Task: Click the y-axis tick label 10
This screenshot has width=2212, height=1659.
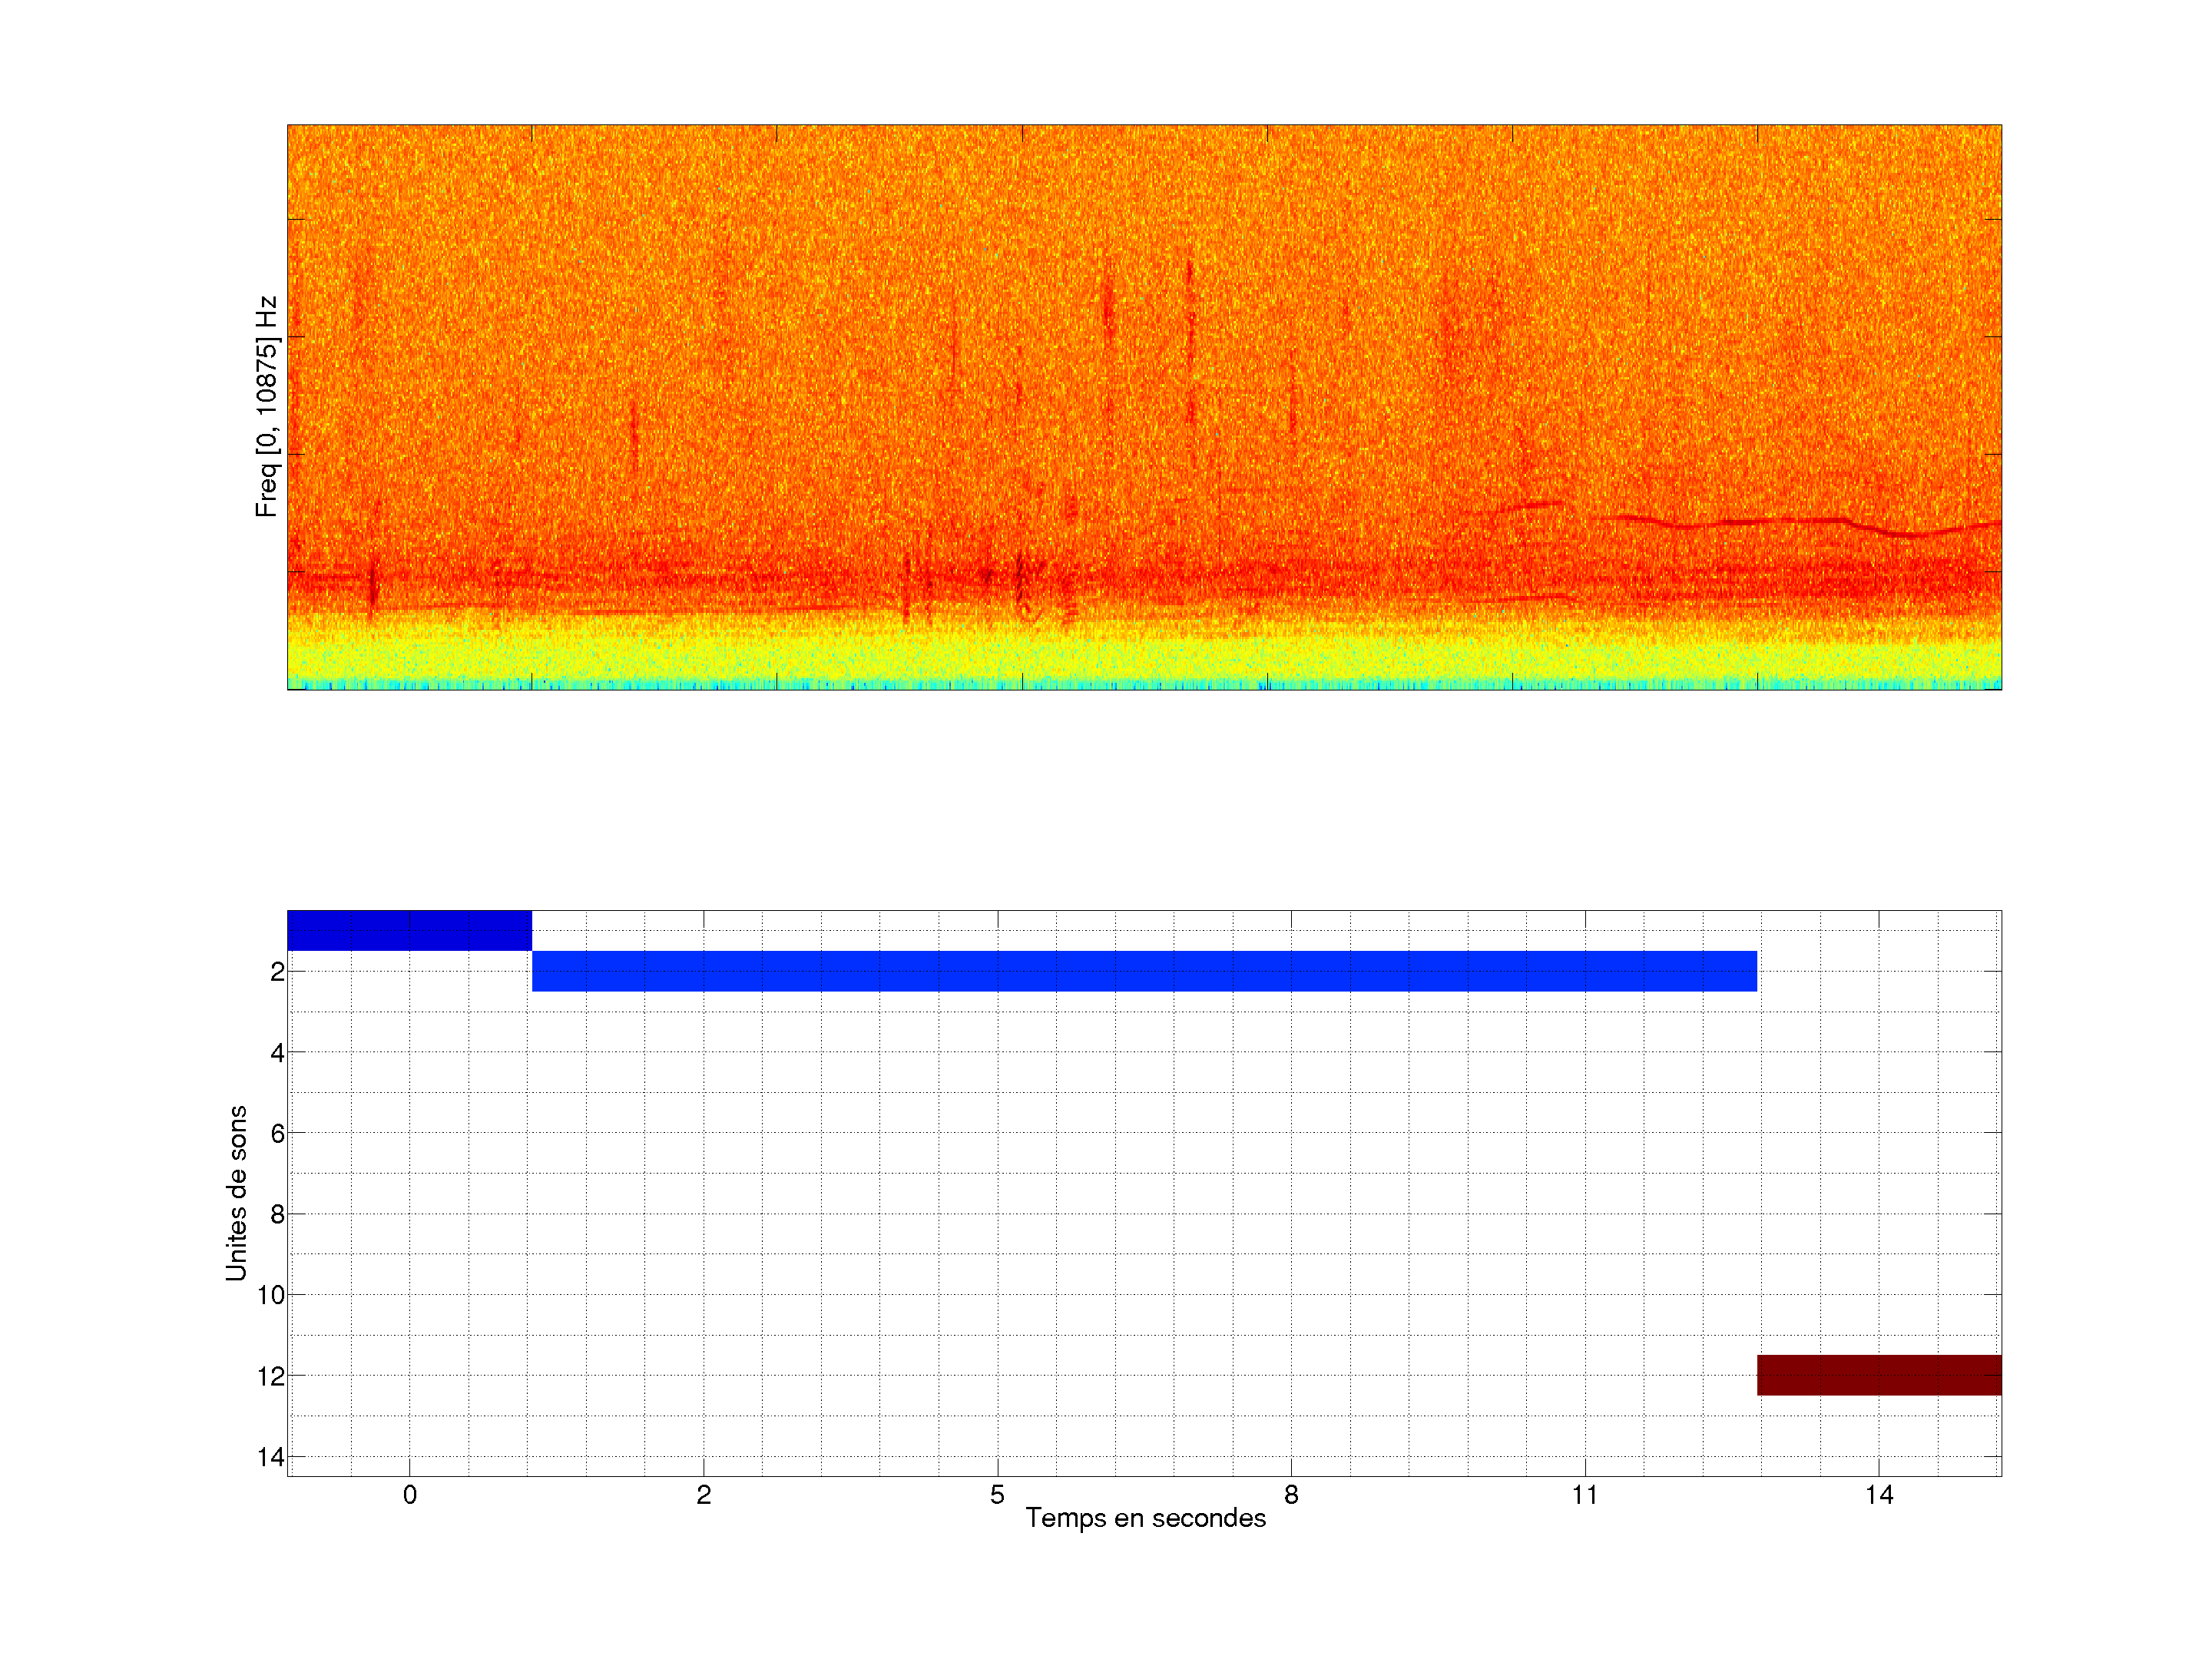Action: coord(271,1295)
